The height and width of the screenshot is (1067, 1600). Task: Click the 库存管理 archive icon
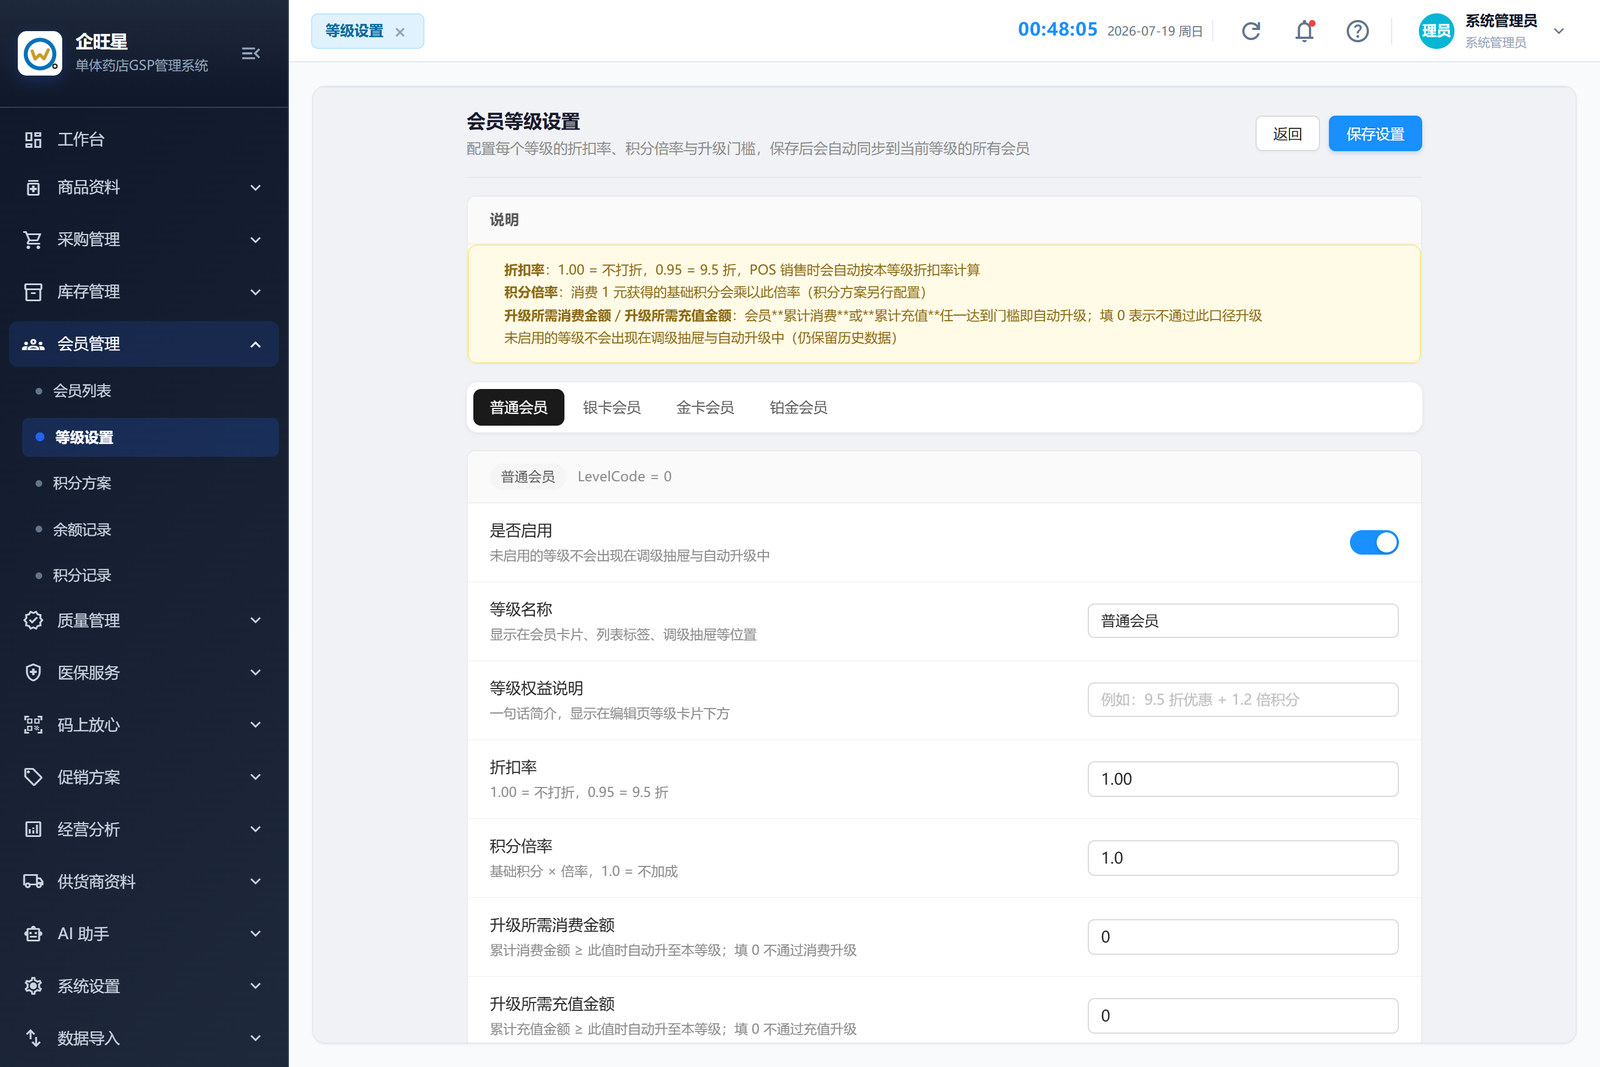(33, 292)
